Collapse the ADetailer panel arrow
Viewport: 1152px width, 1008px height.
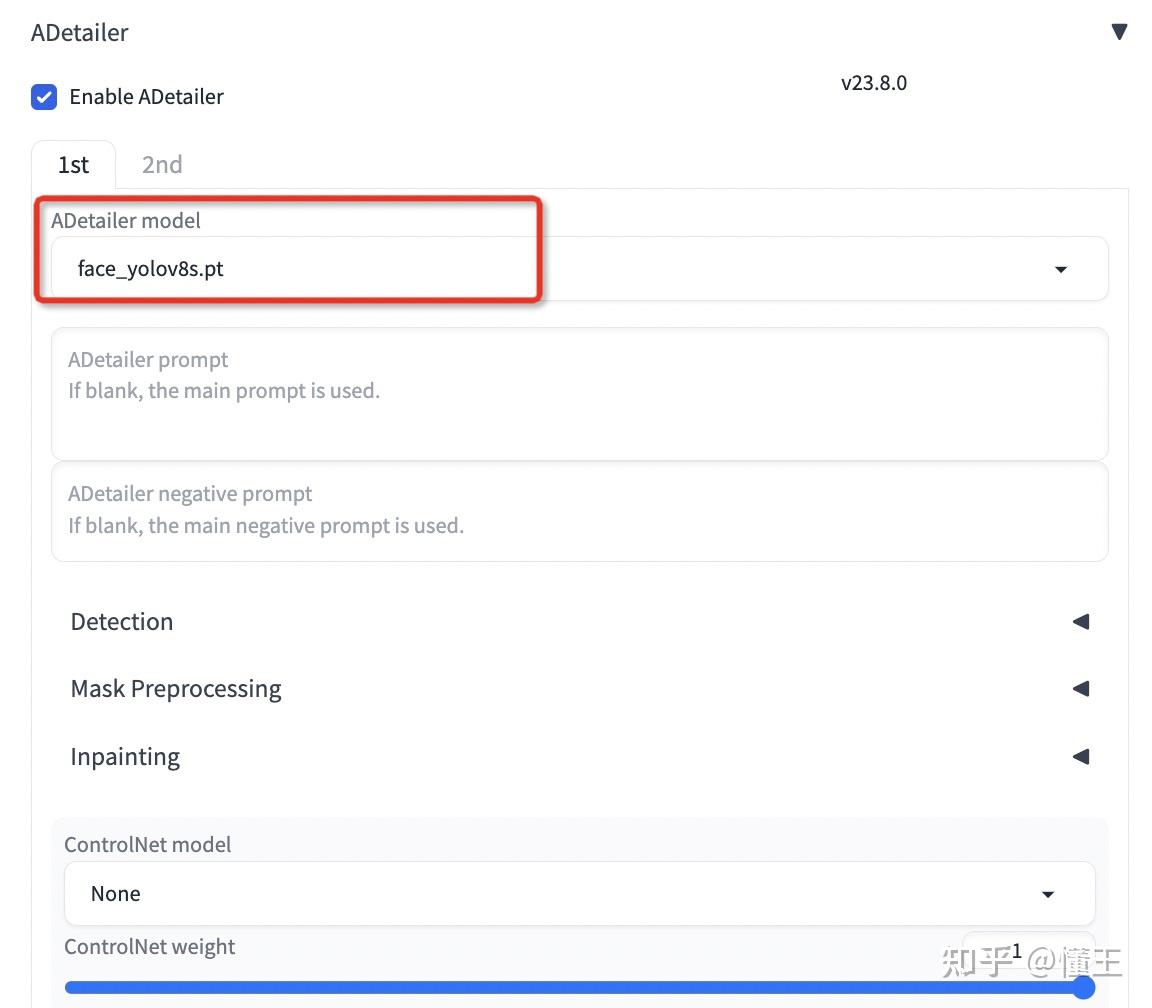1119,32
